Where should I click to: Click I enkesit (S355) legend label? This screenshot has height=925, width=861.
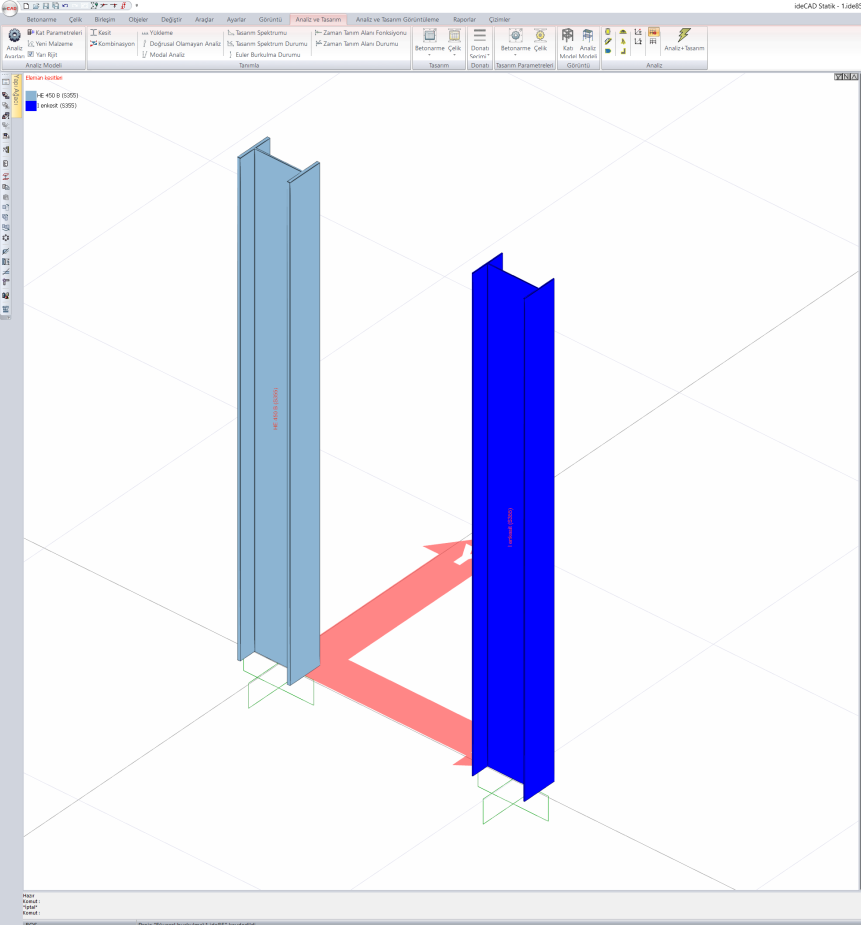point(57,106)
